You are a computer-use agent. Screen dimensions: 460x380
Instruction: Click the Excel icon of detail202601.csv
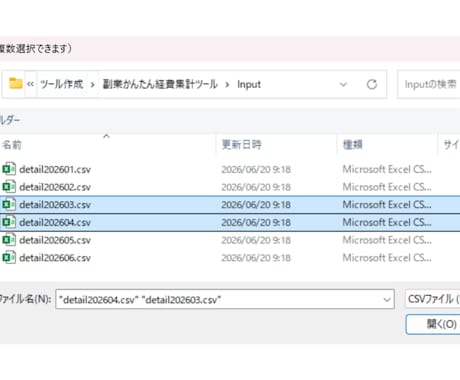pos(9,169)
